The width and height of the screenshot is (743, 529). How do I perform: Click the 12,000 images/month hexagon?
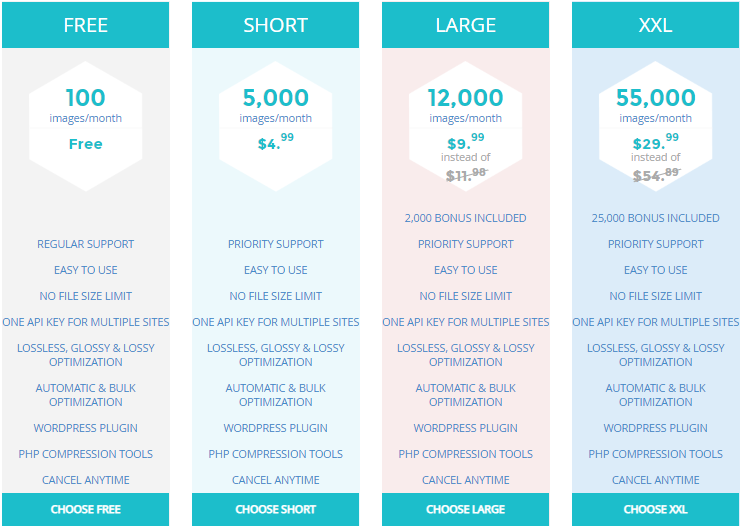[465, 126]
